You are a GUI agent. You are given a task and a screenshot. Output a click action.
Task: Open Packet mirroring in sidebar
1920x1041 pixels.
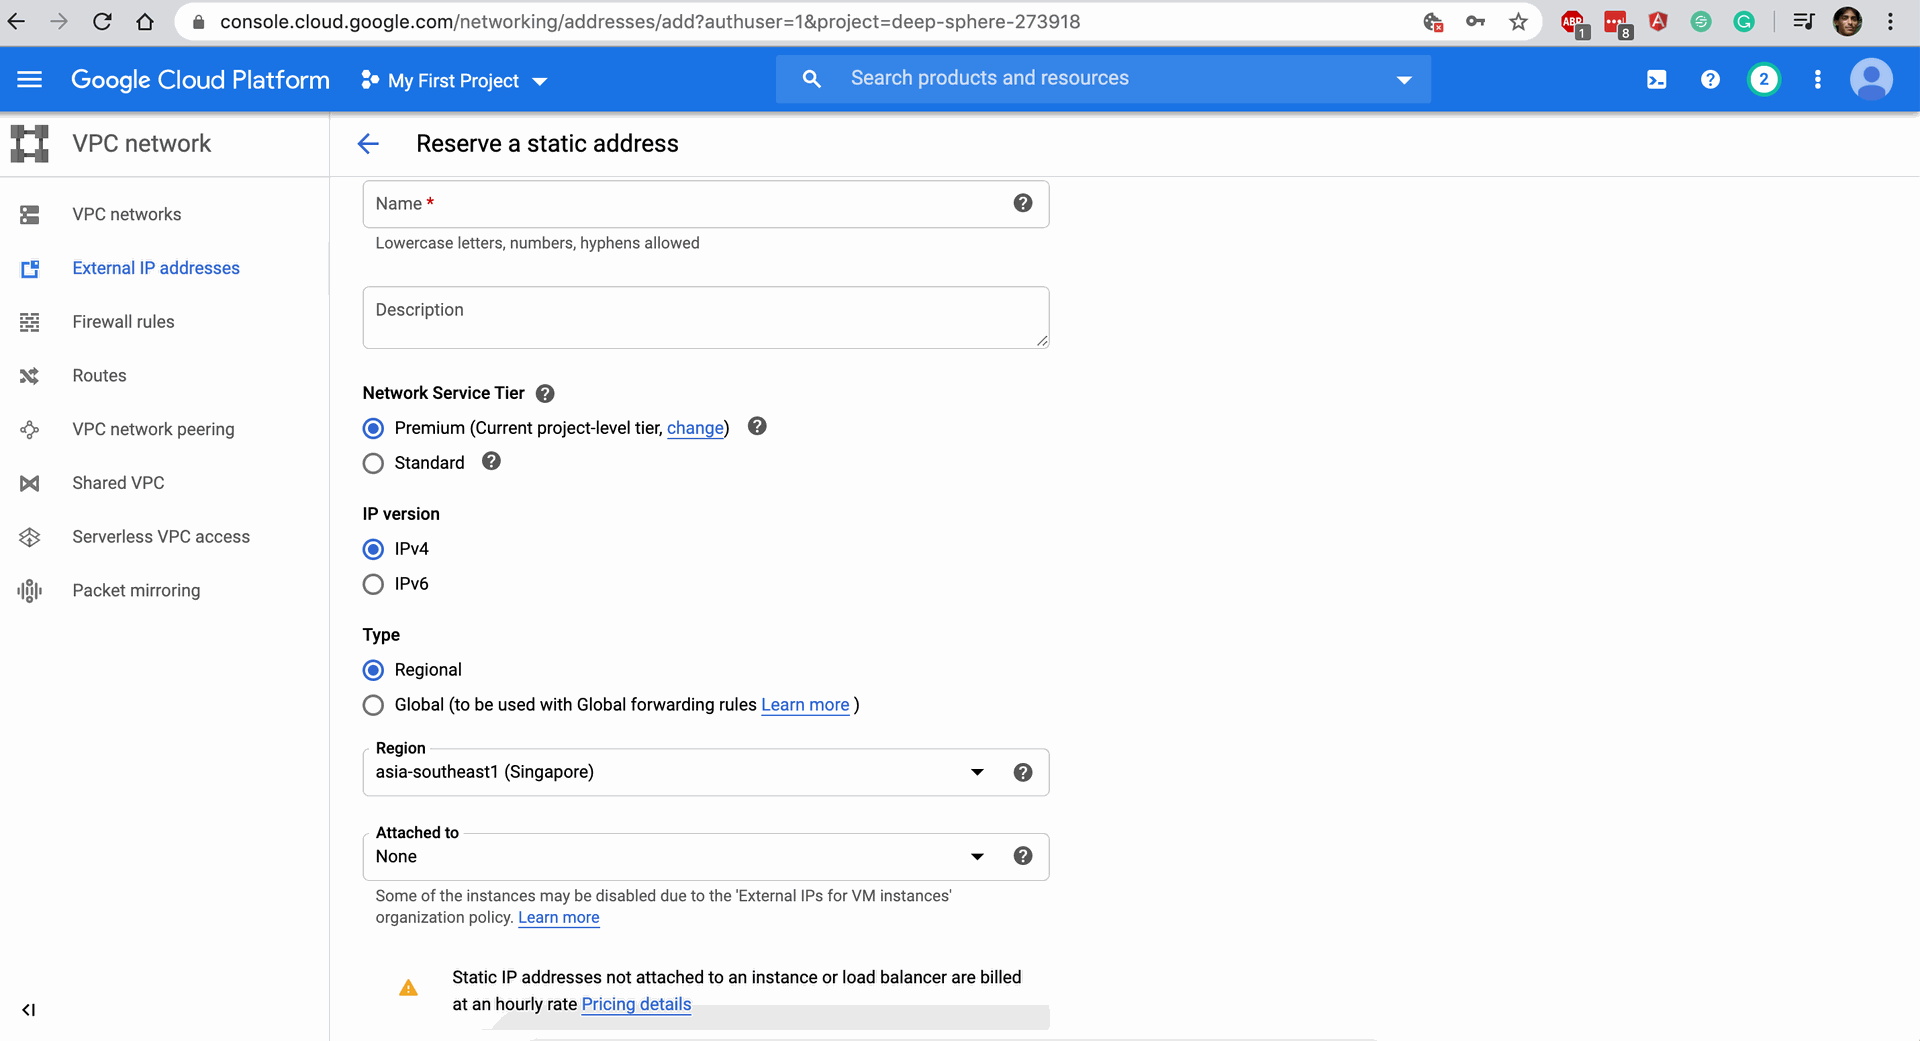click(x=136, y=591)
